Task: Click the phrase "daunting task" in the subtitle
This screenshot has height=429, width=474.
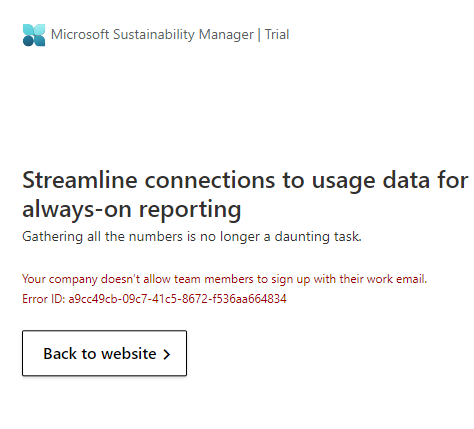Action: 318,237
